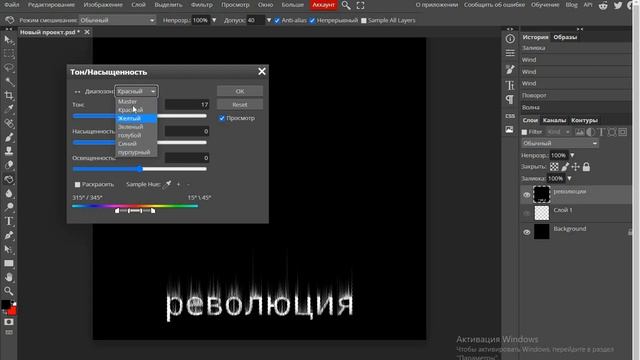Show the Слой 1 layer
Screen dimensions: 640x360
527,213
